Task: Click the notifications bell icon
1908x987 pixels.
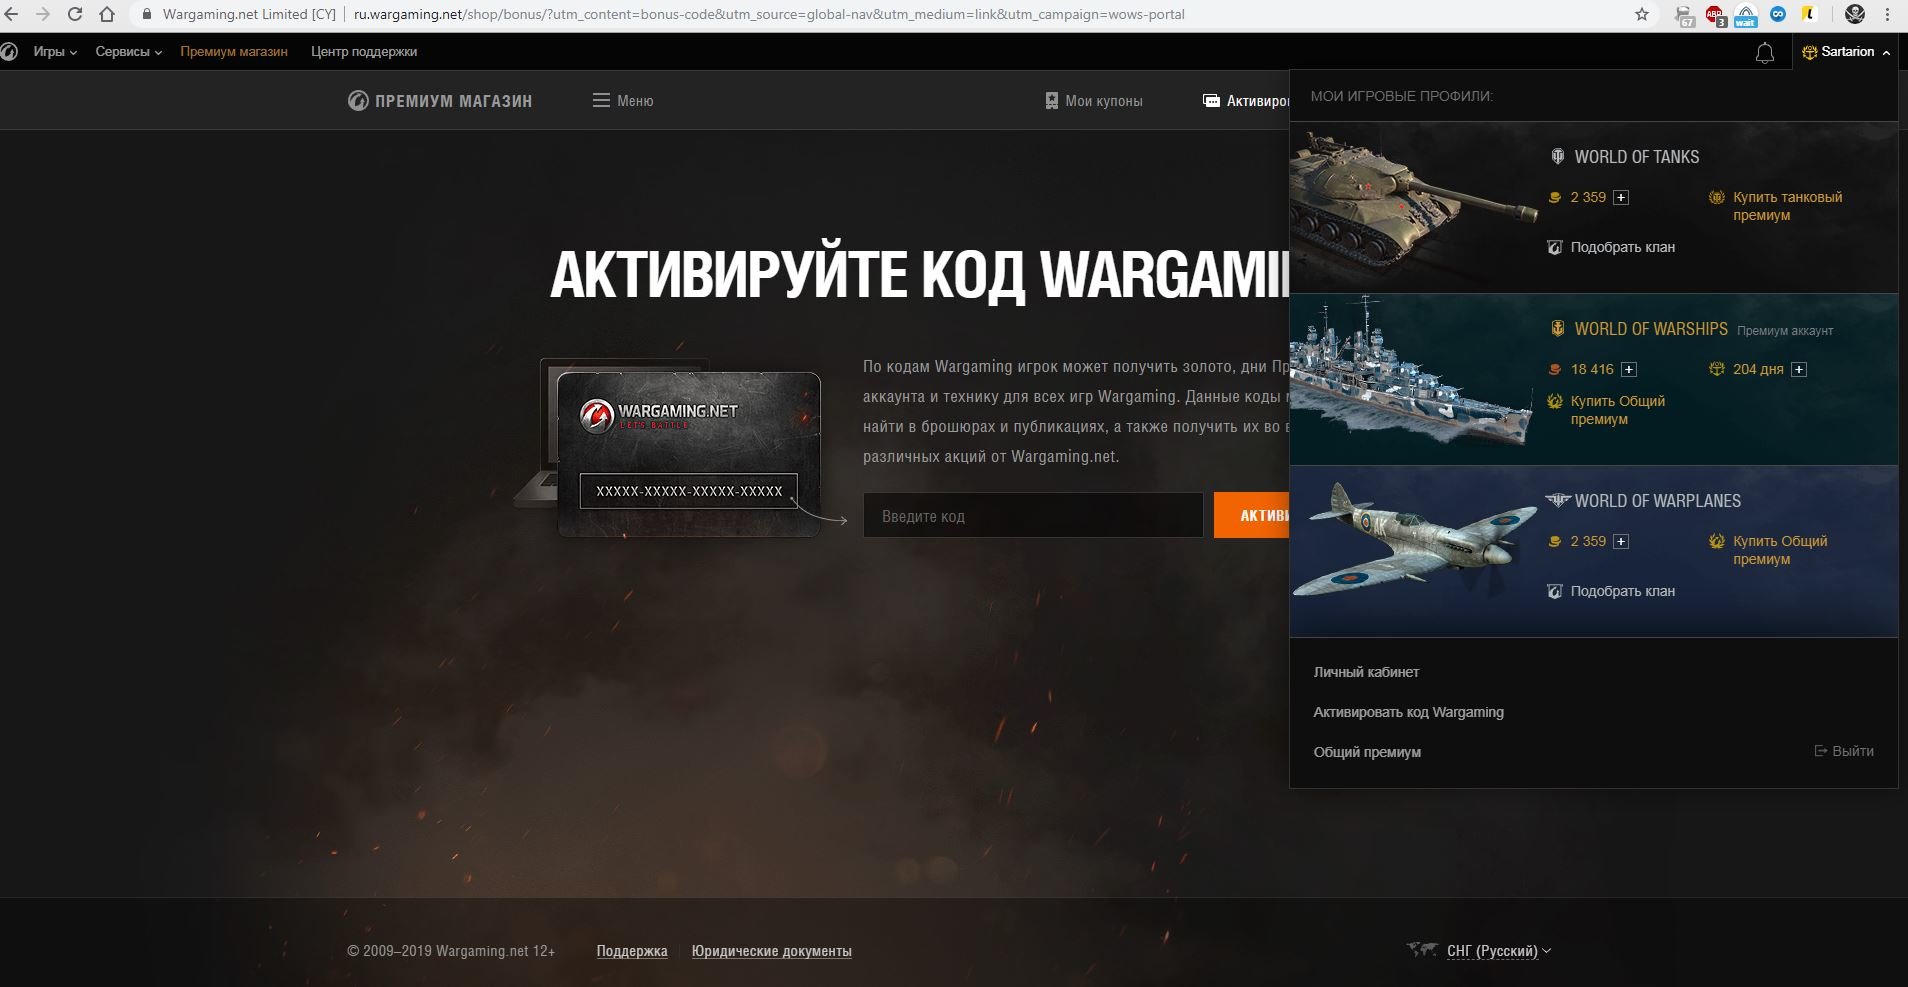Action: point(1765,53)
